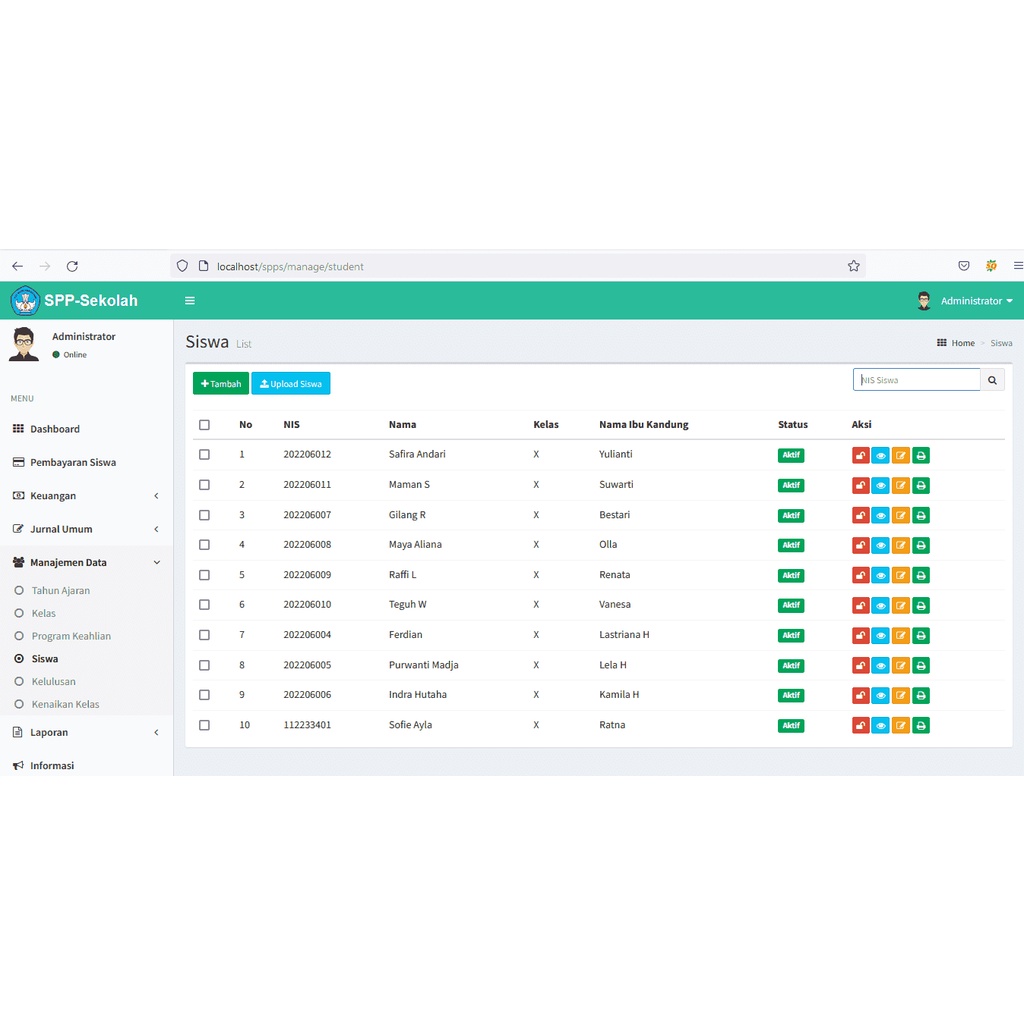Expand the Laporan menu section
Image resolution: width=1024 pixels, height=1024 pixels.
click(x=86, y=733)
